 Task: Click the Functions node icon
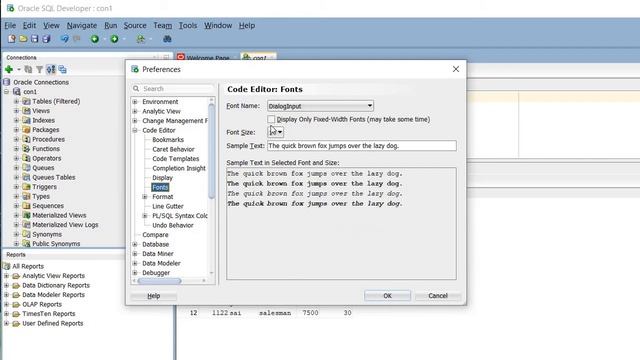click(26, 149)
